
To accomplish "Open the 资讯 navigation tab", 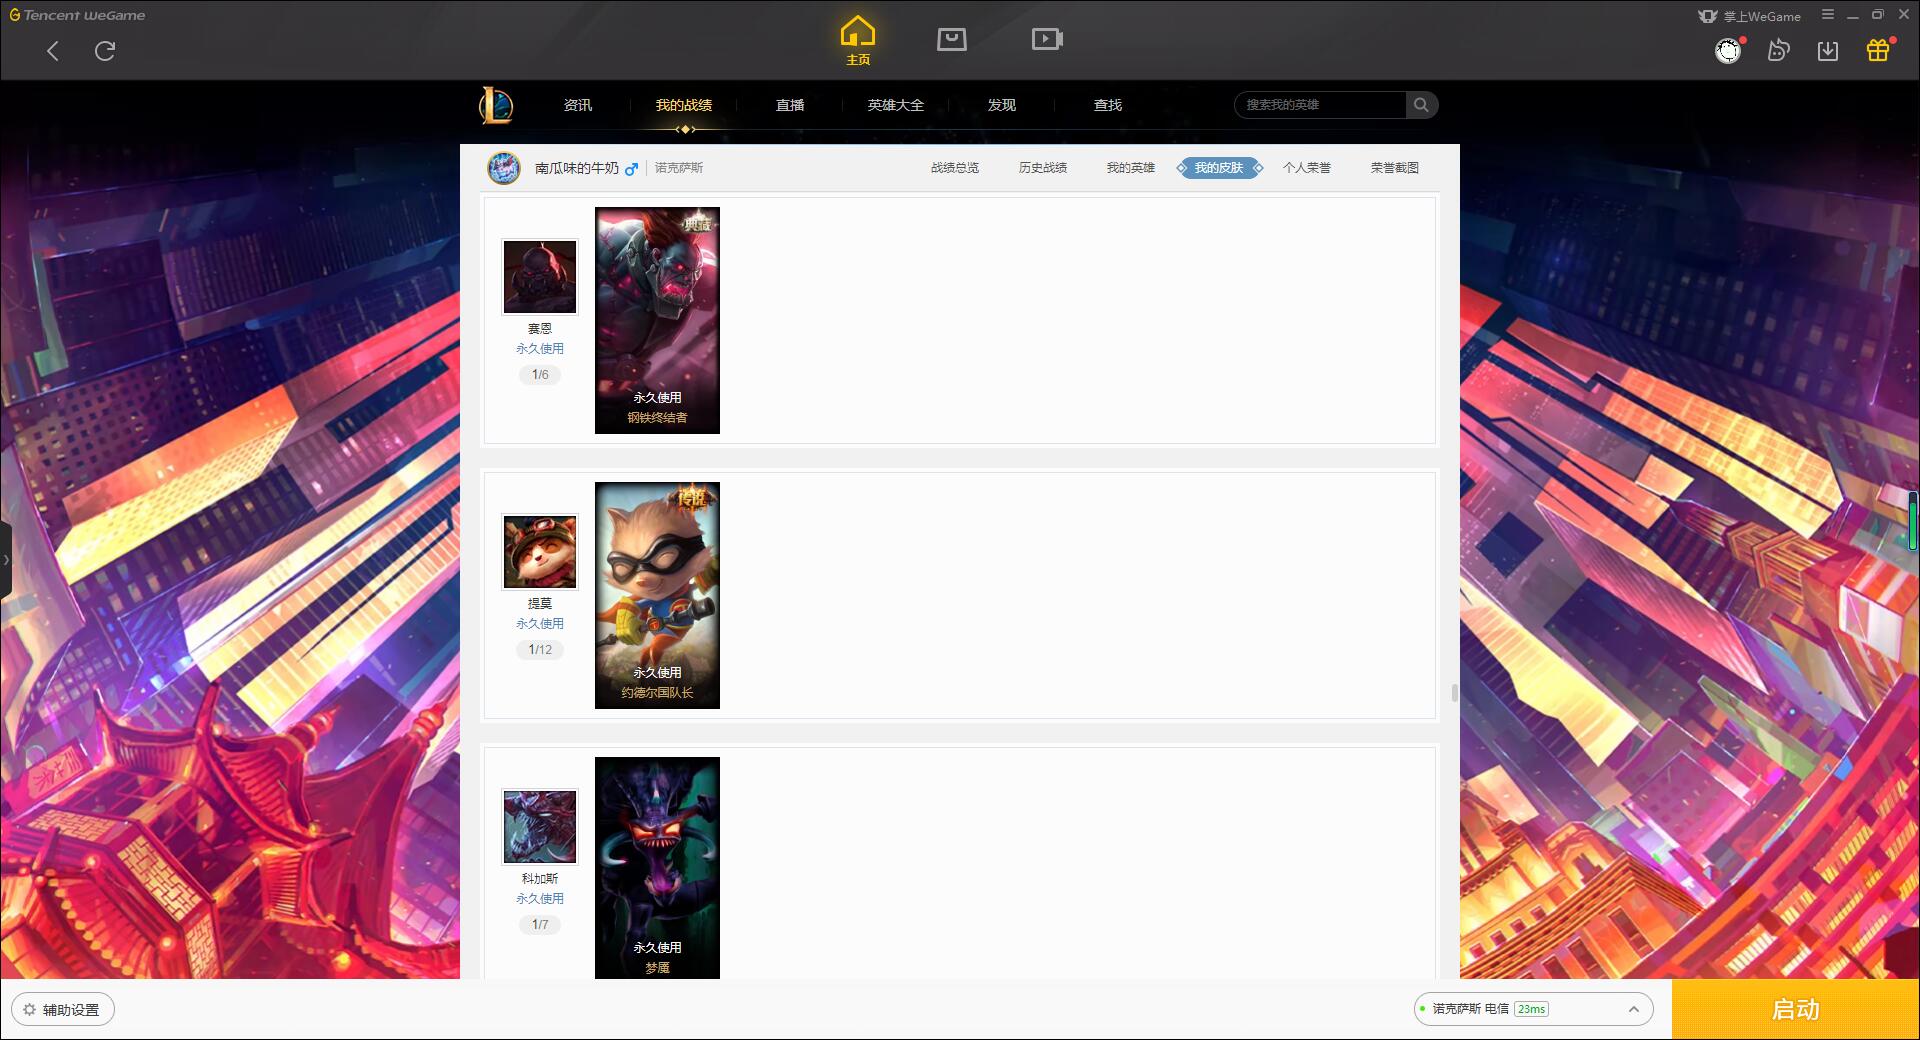I will tap(578, 105).
